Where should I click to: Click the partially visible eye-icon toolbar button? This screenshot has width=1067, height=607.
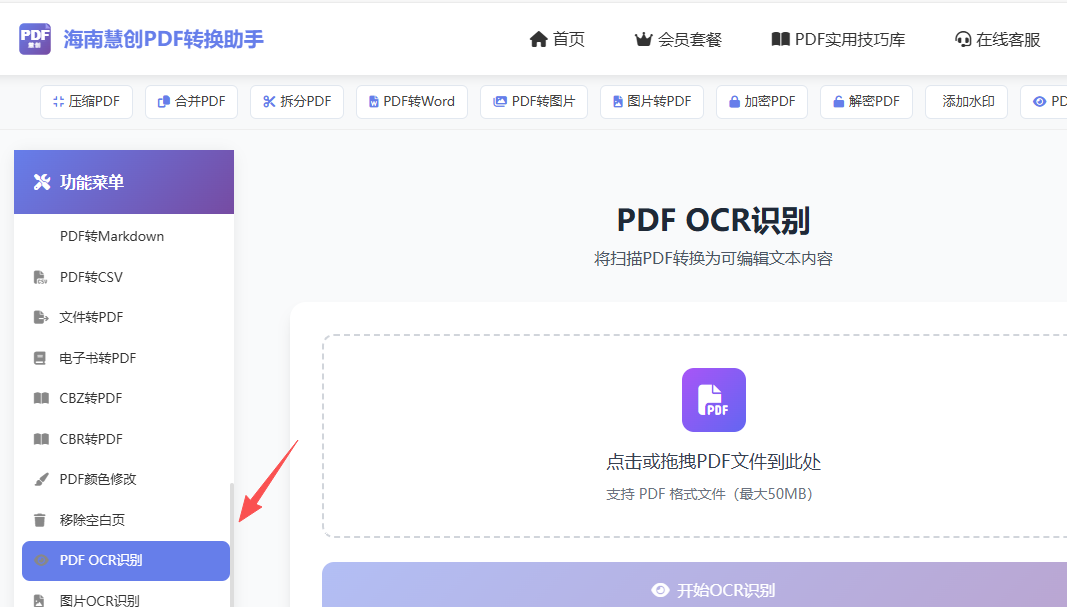(1044, 101)
